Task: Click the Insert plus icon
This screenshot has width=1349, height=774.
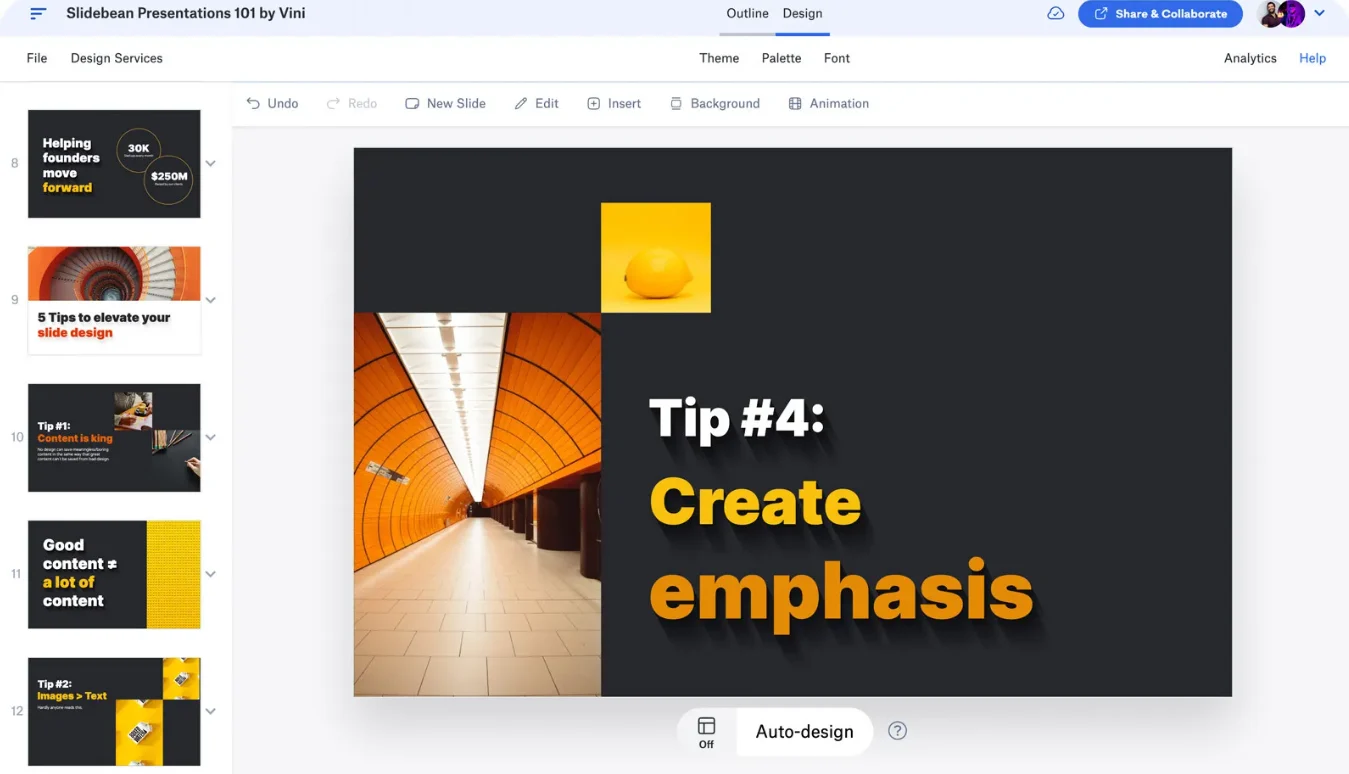Action: (x=594, y=104)
